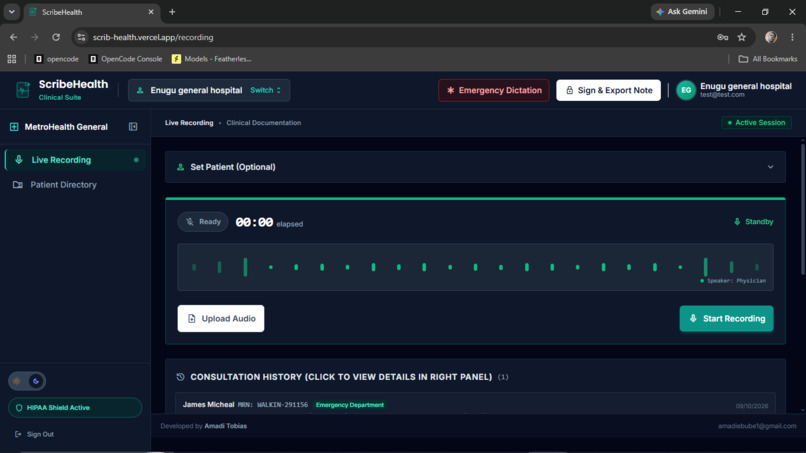Viewport: 806px width, 453px height.
Task: Open the password manager key icon
Action: click(722, 37)
